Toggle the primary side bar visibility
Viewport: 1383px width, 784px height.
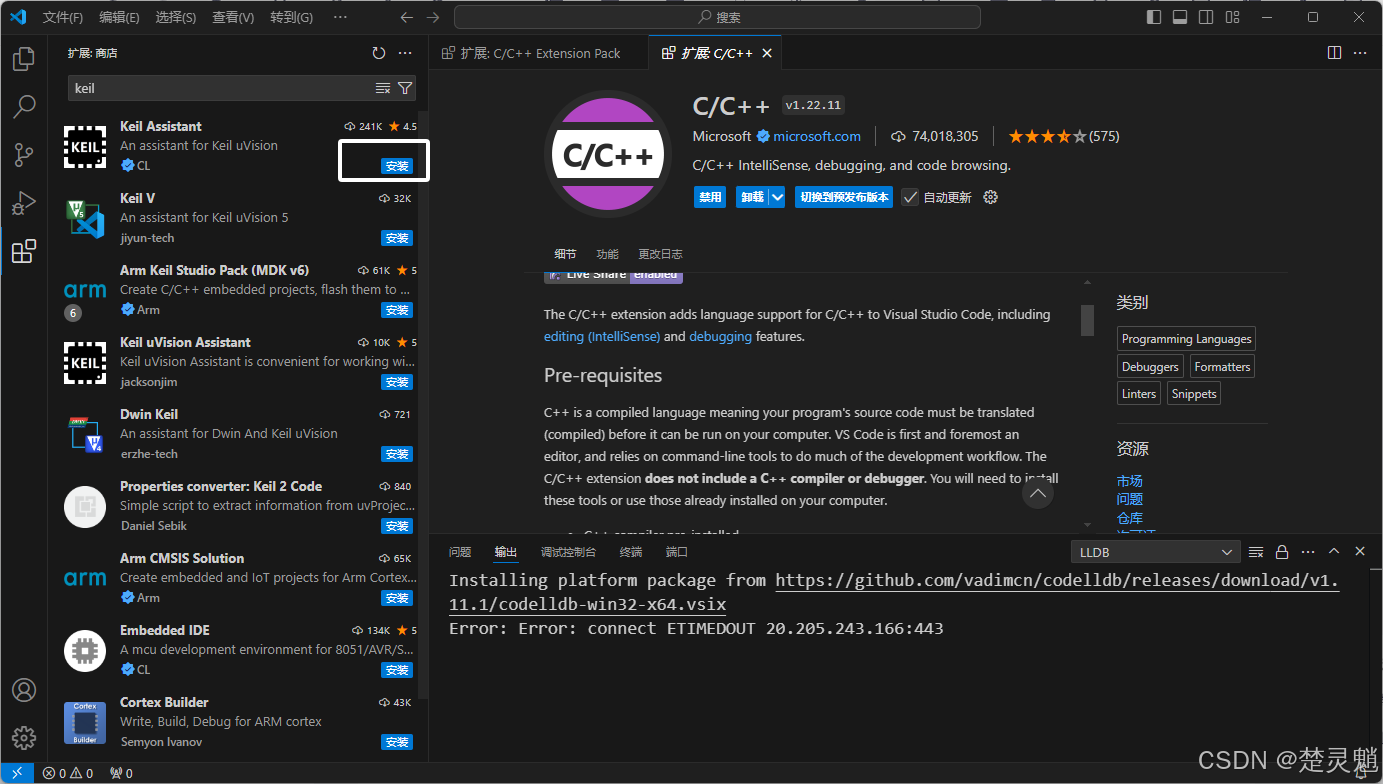[x=1153, y=17]
